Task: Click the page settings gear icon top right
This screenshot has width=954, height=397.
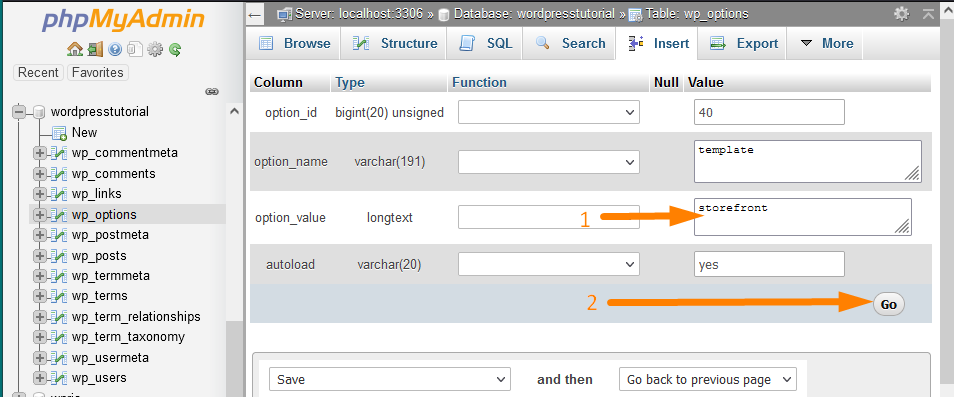Action: click(901, 14)
